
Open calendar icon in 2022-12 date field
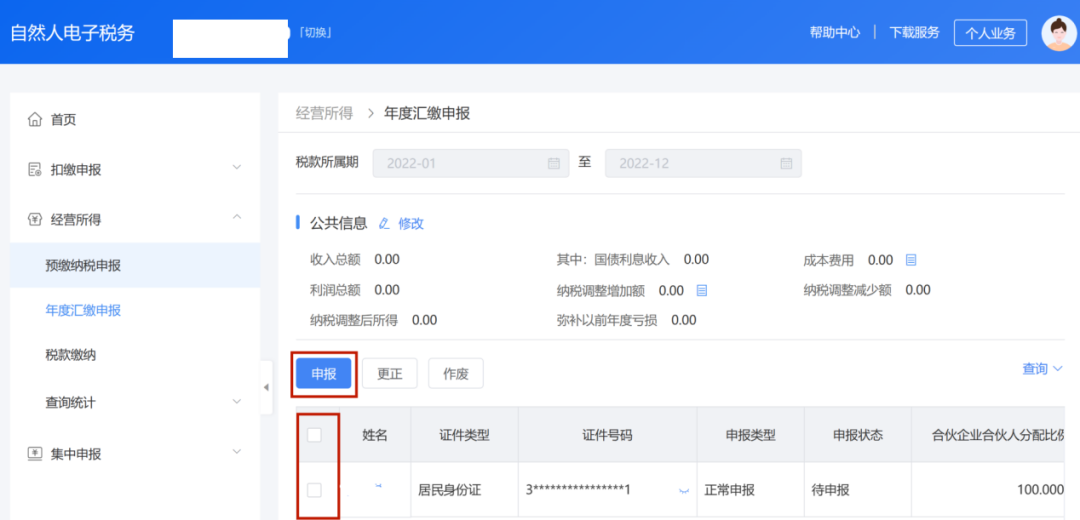(786, 164)
